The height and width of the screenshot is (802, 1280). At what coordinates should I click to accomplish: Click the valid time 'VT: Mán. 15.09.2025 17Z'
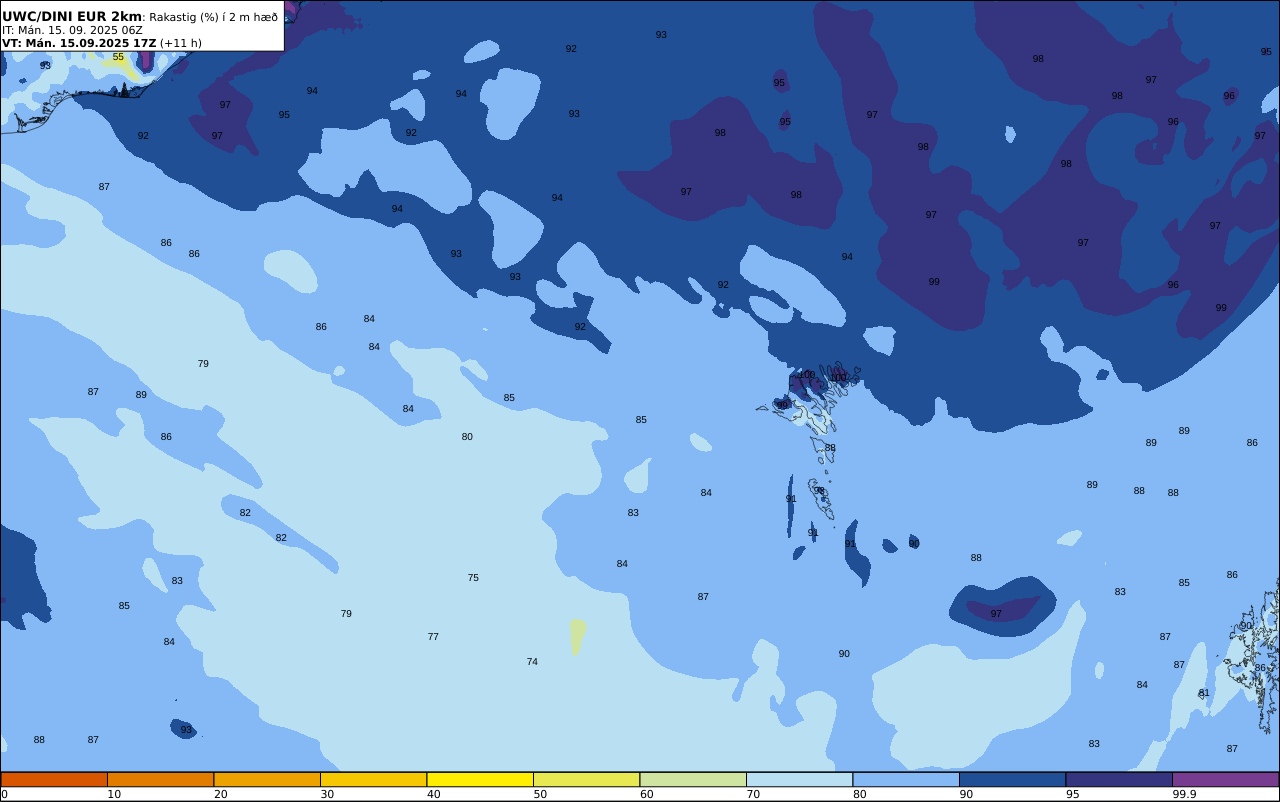(79, 43)
